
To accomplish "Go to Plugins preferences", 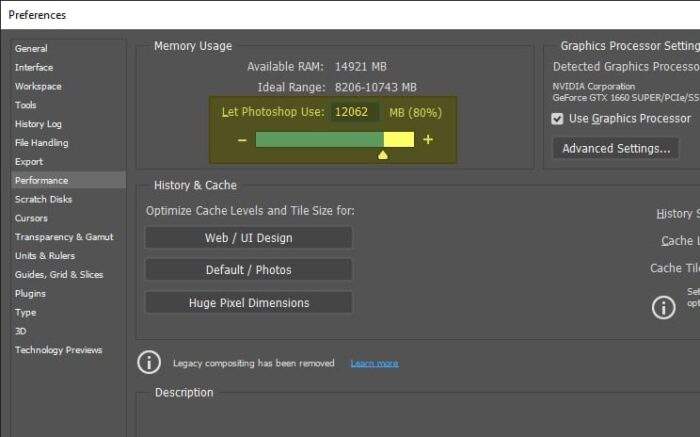I will pos(30,293).
